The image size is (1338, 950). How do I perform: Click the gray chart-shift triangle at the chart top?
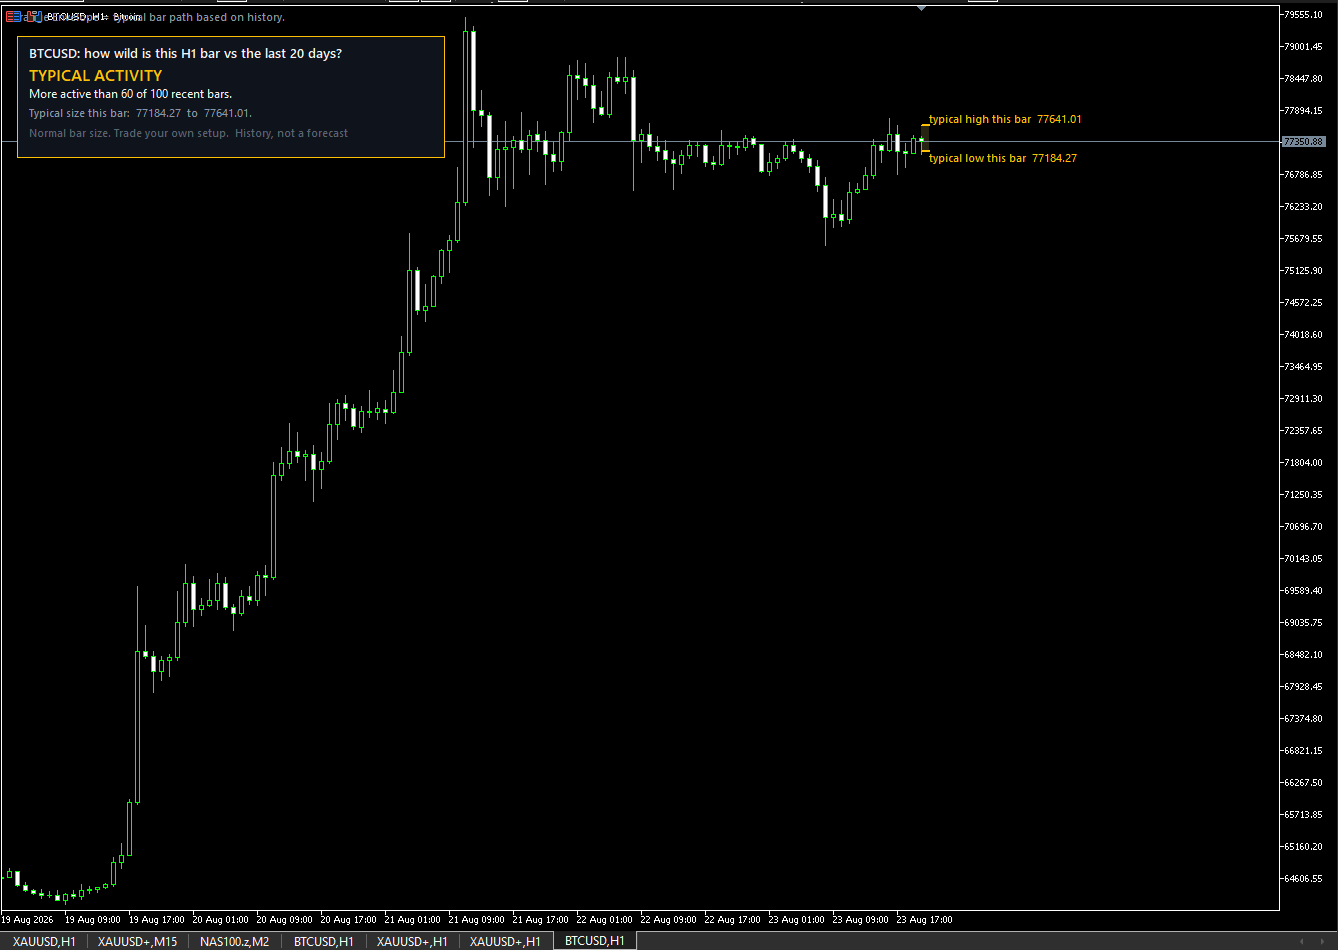pyautogui.click(x=921, y=8)
